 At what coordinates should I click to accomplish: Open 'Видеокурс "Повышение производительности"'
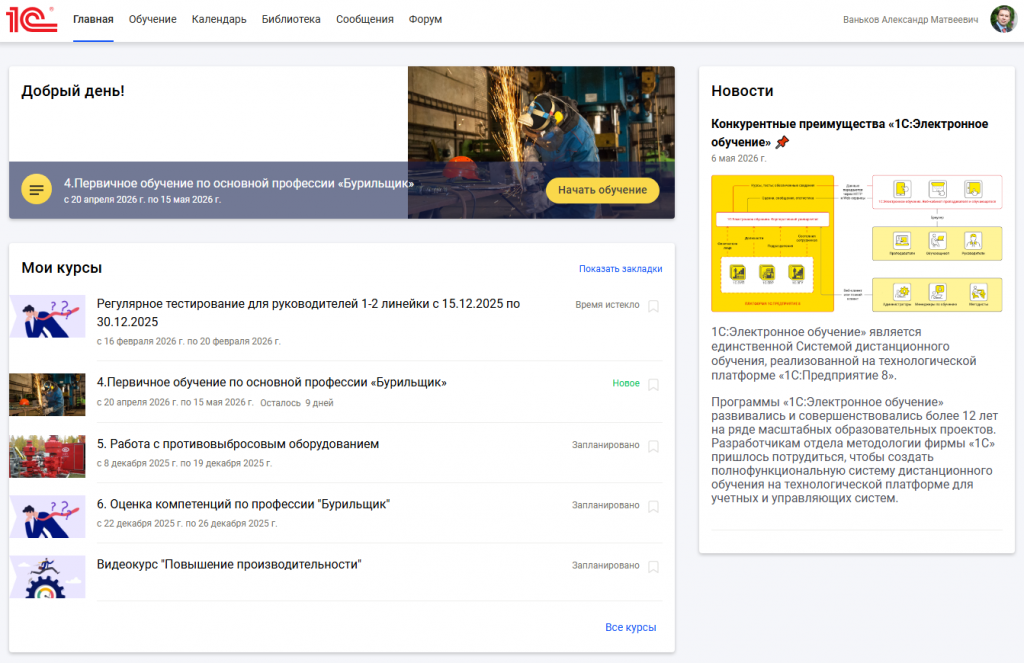coord(229,564)
